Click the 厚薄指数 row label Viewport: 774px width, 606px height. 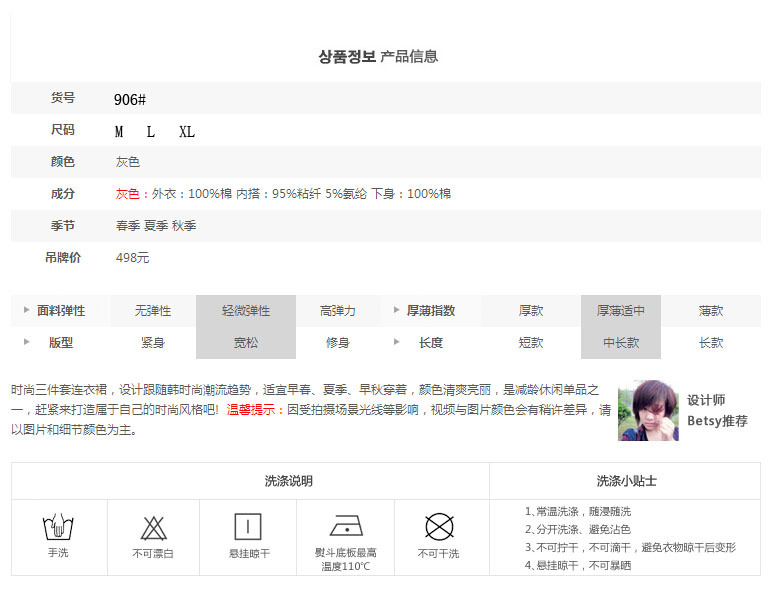430,311
